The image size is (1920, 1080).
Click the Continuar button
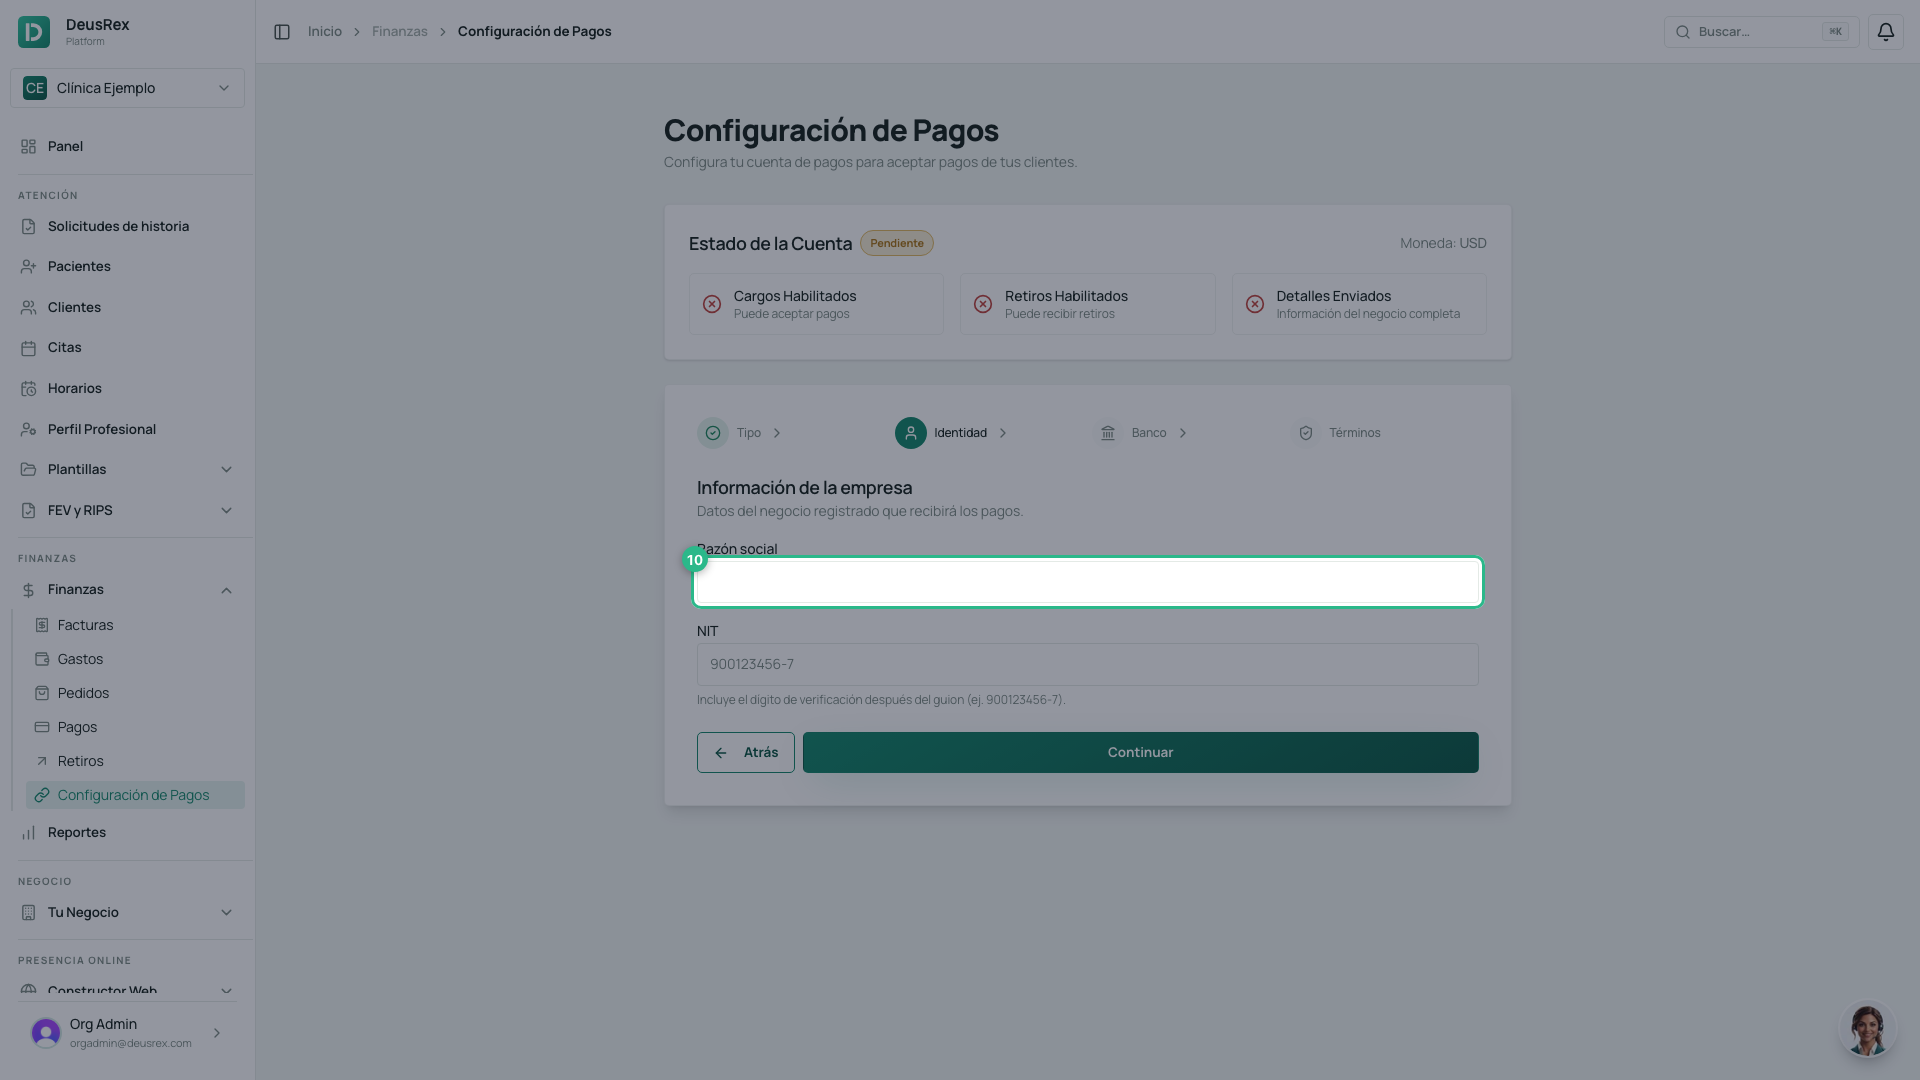(1140, 752)
